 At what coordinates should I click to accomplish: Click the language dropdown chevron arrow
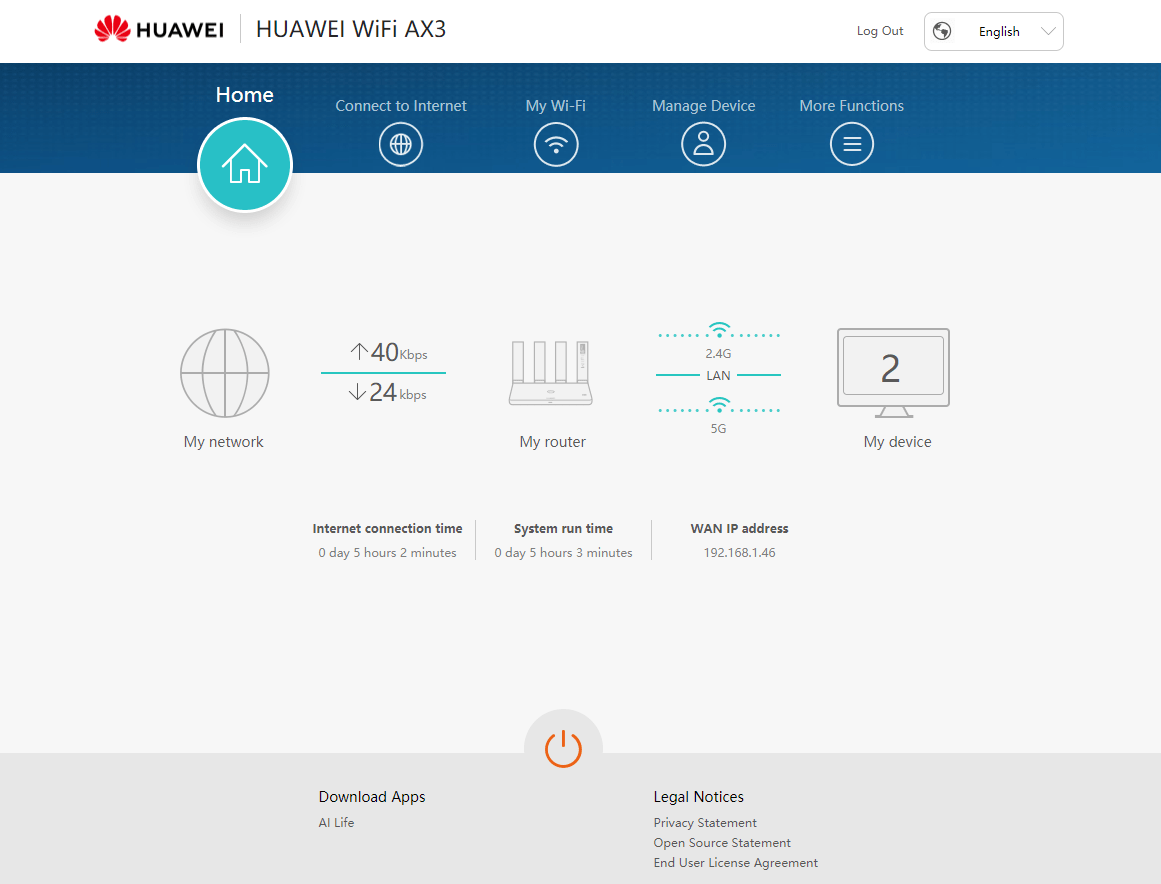[1048, 32]
